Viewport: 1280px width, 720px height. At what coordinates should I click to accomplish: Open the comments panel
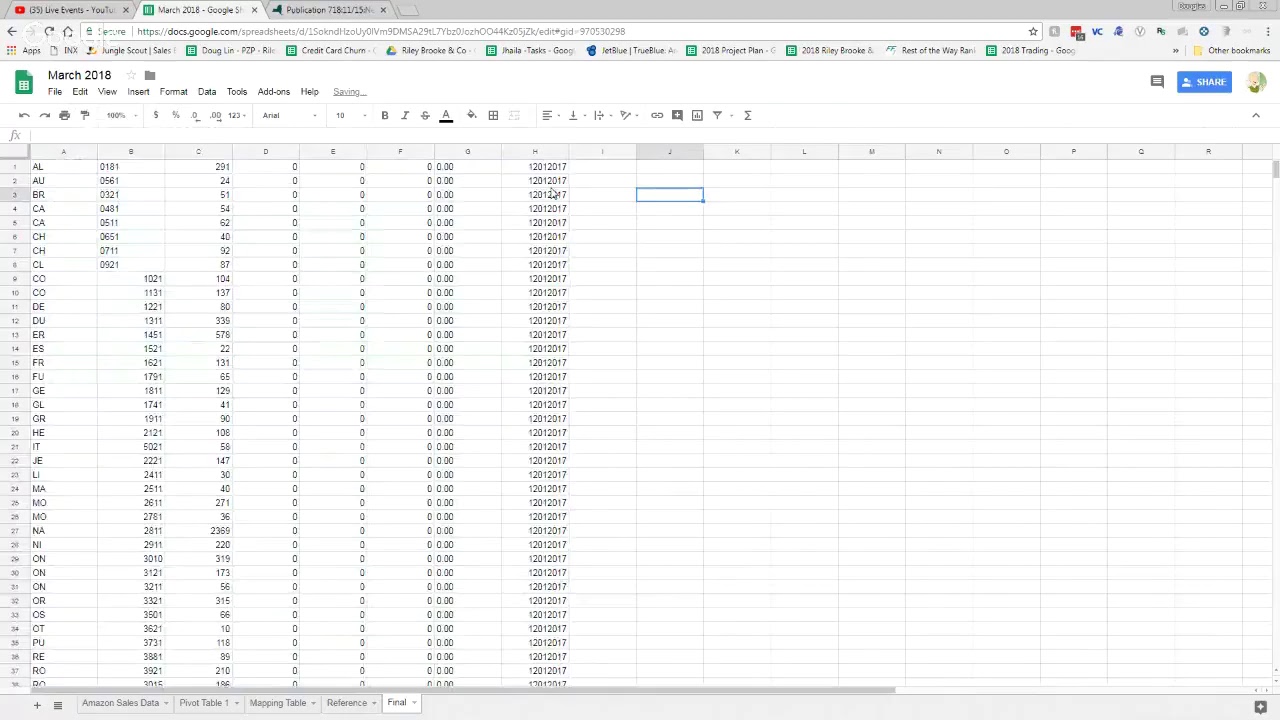[1157, 82]
